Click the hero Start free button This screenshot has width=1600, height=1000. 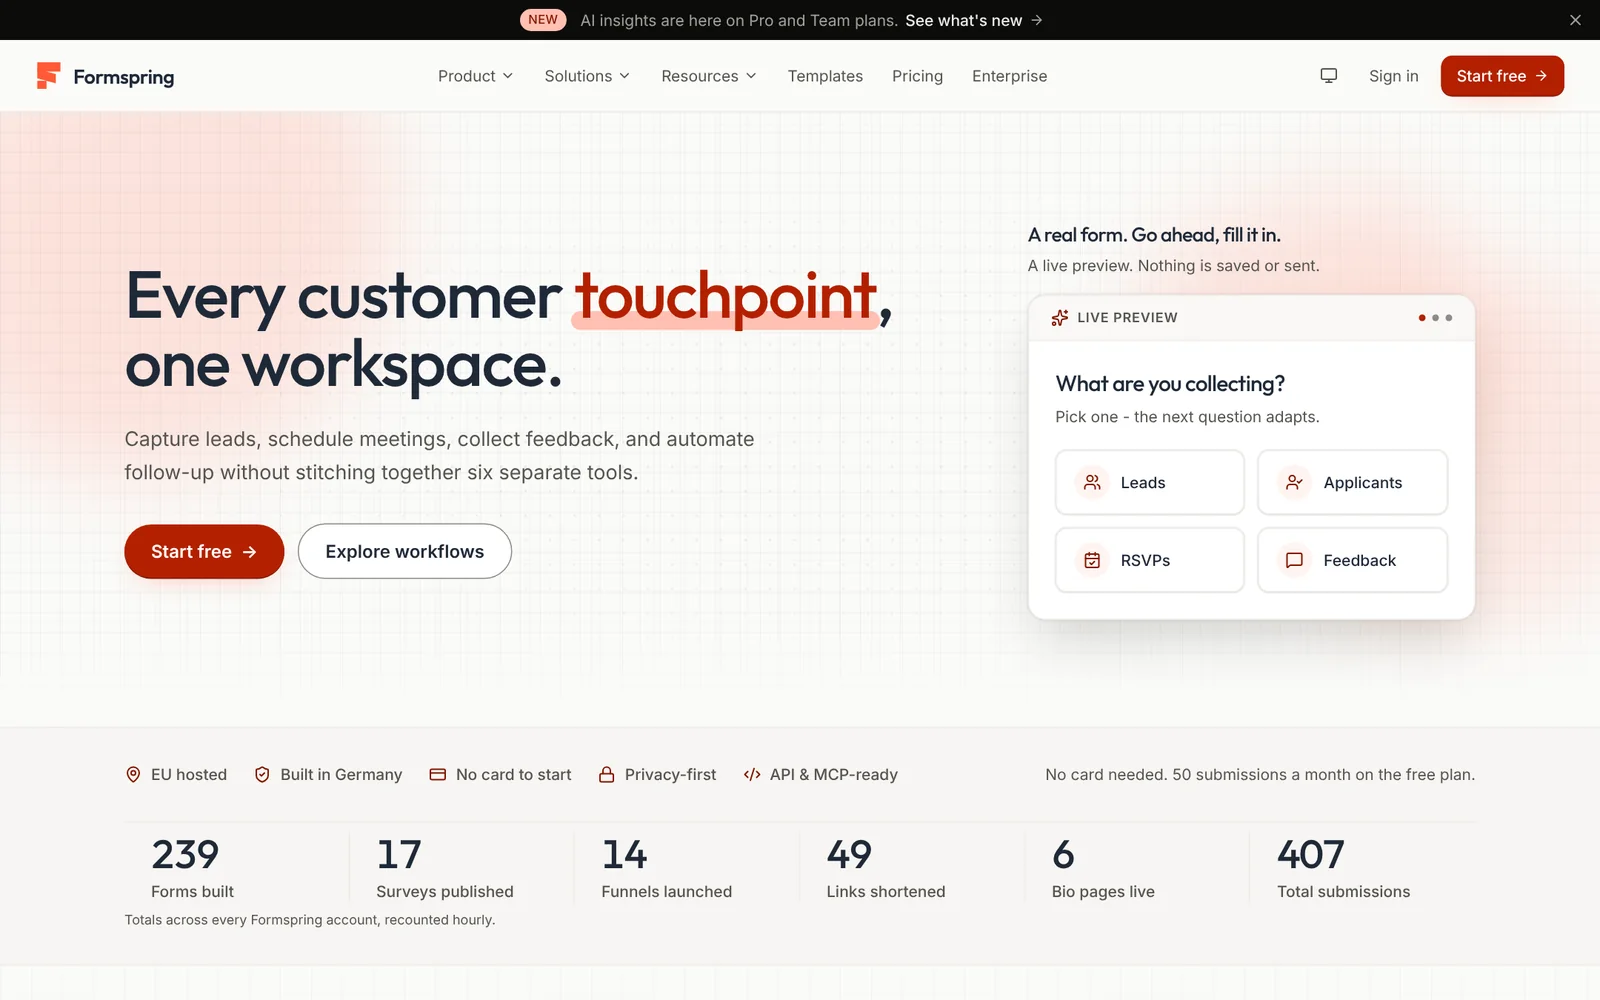tap(204, 552)
